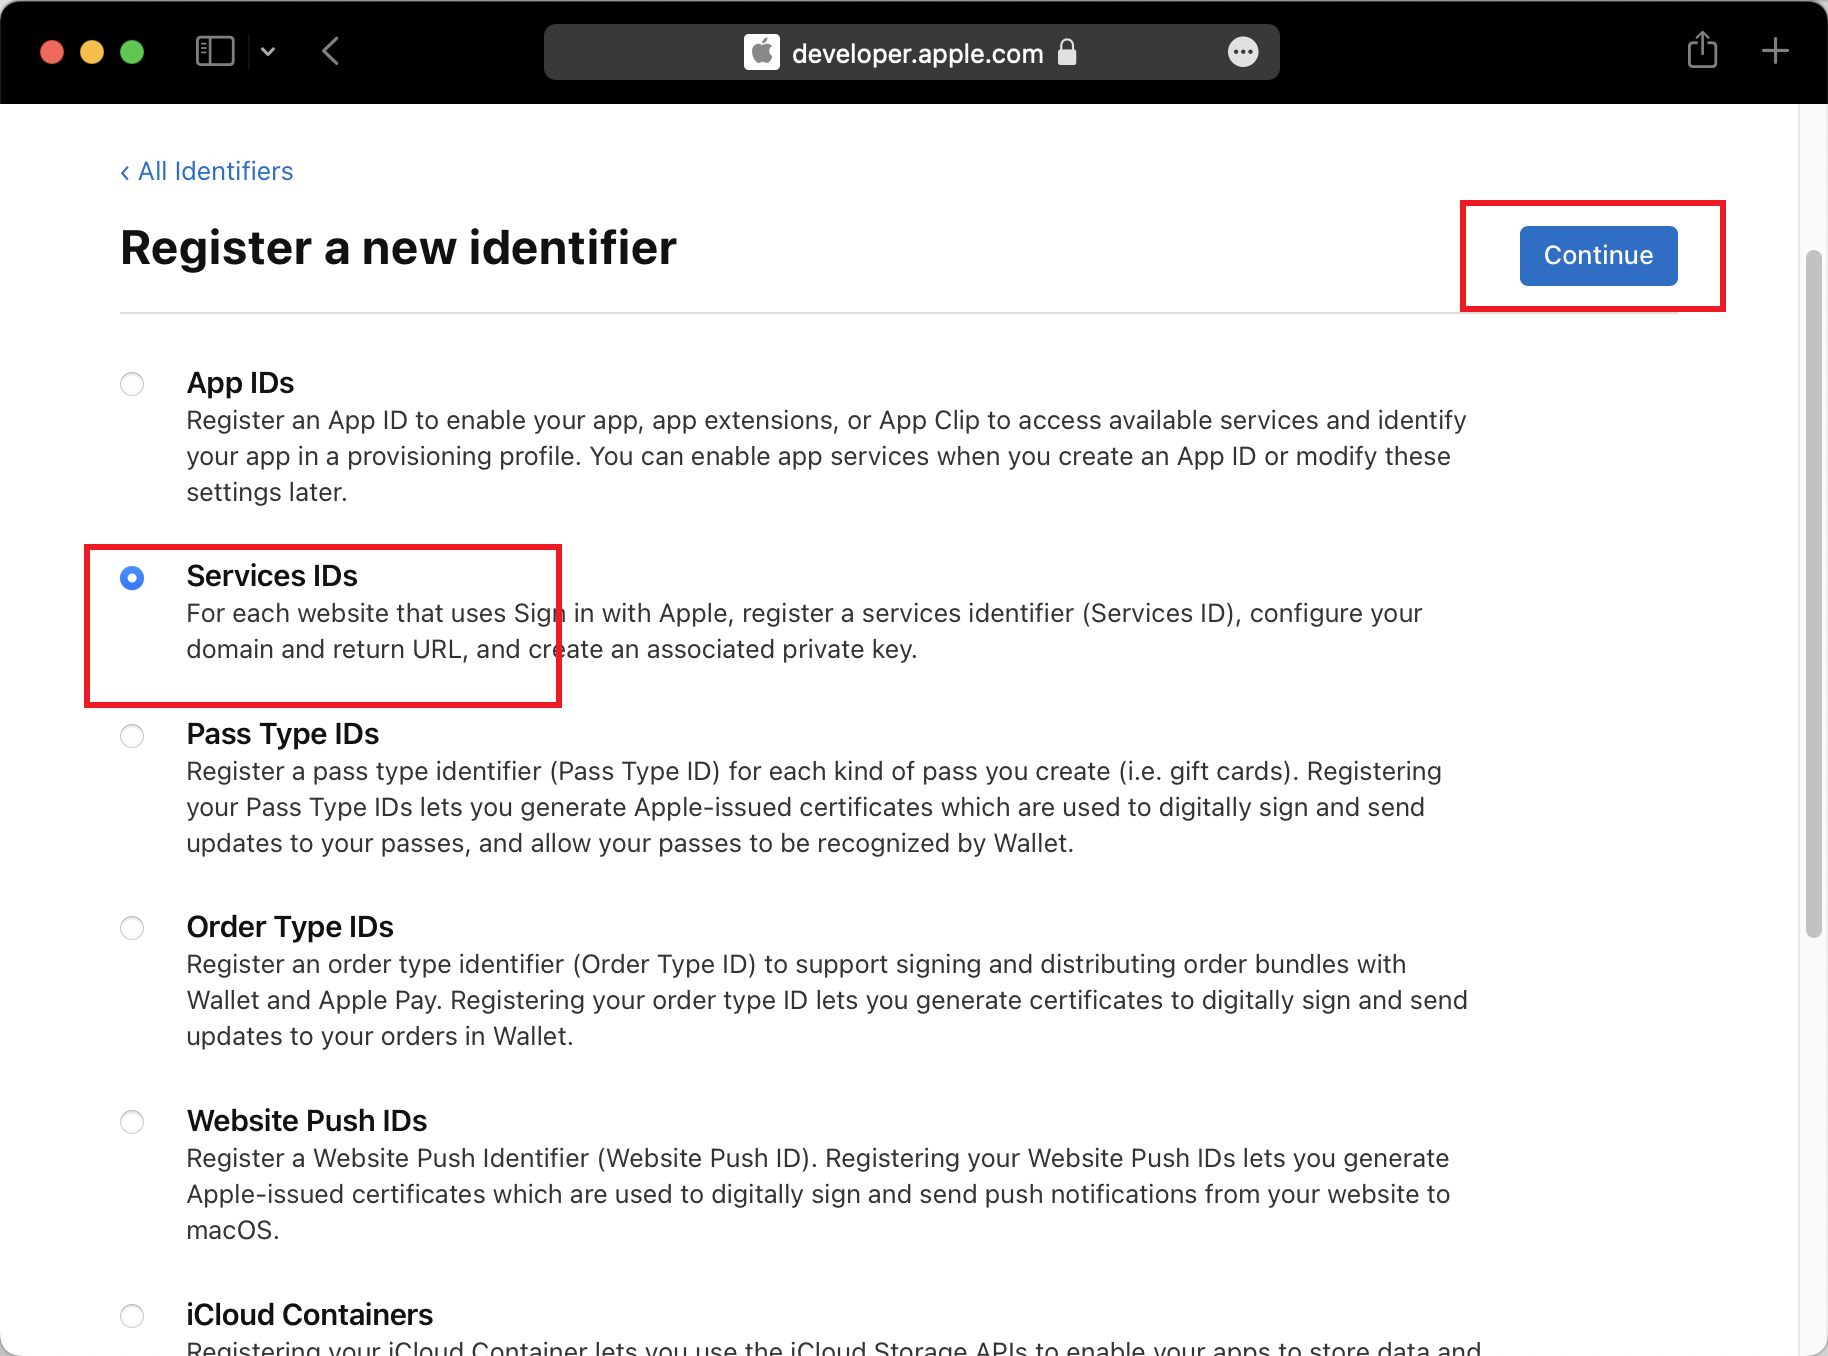This screenshot has width=1828, height=1356.
Task: Close the window with red button
Action: (x=52, y=52)
